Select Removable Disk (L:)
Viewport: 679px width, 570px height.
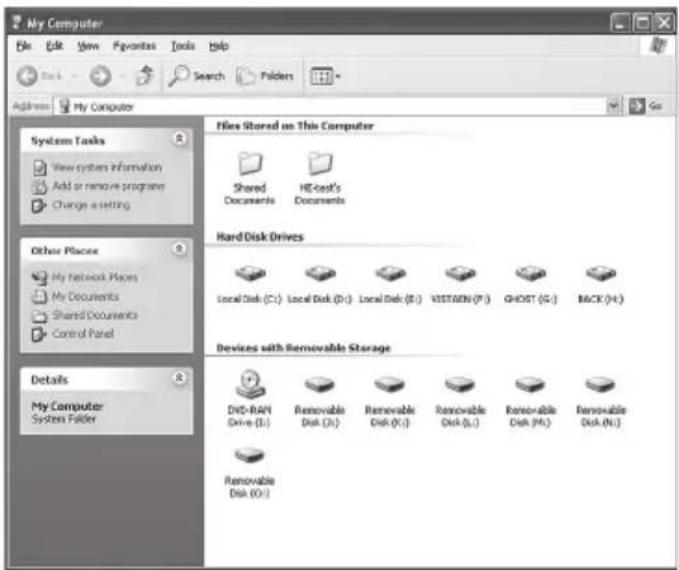coord(460,402)
